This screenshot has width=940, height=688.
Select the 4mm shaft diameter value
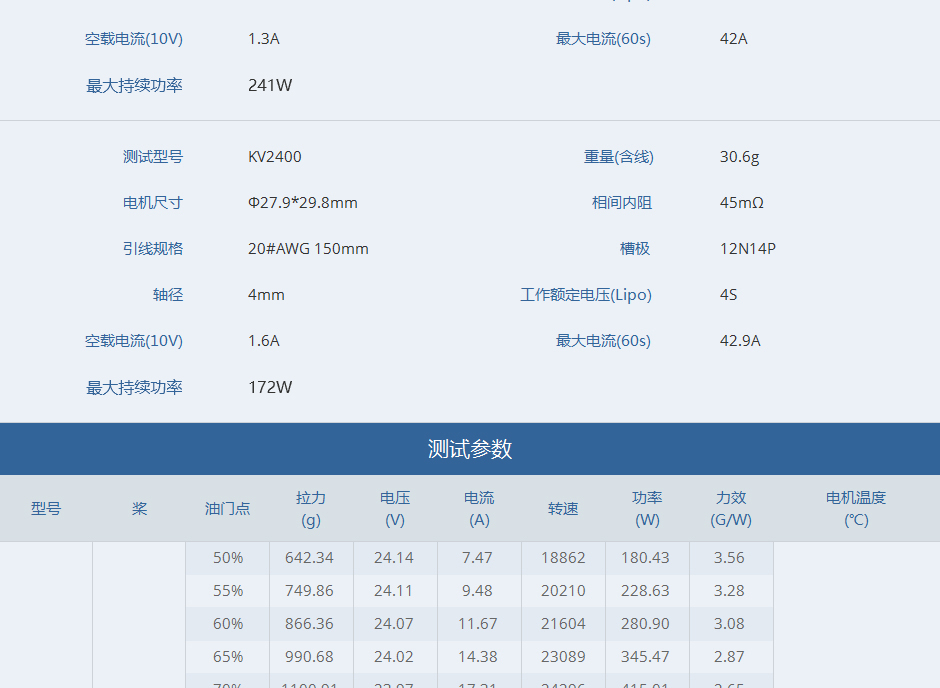266,295
